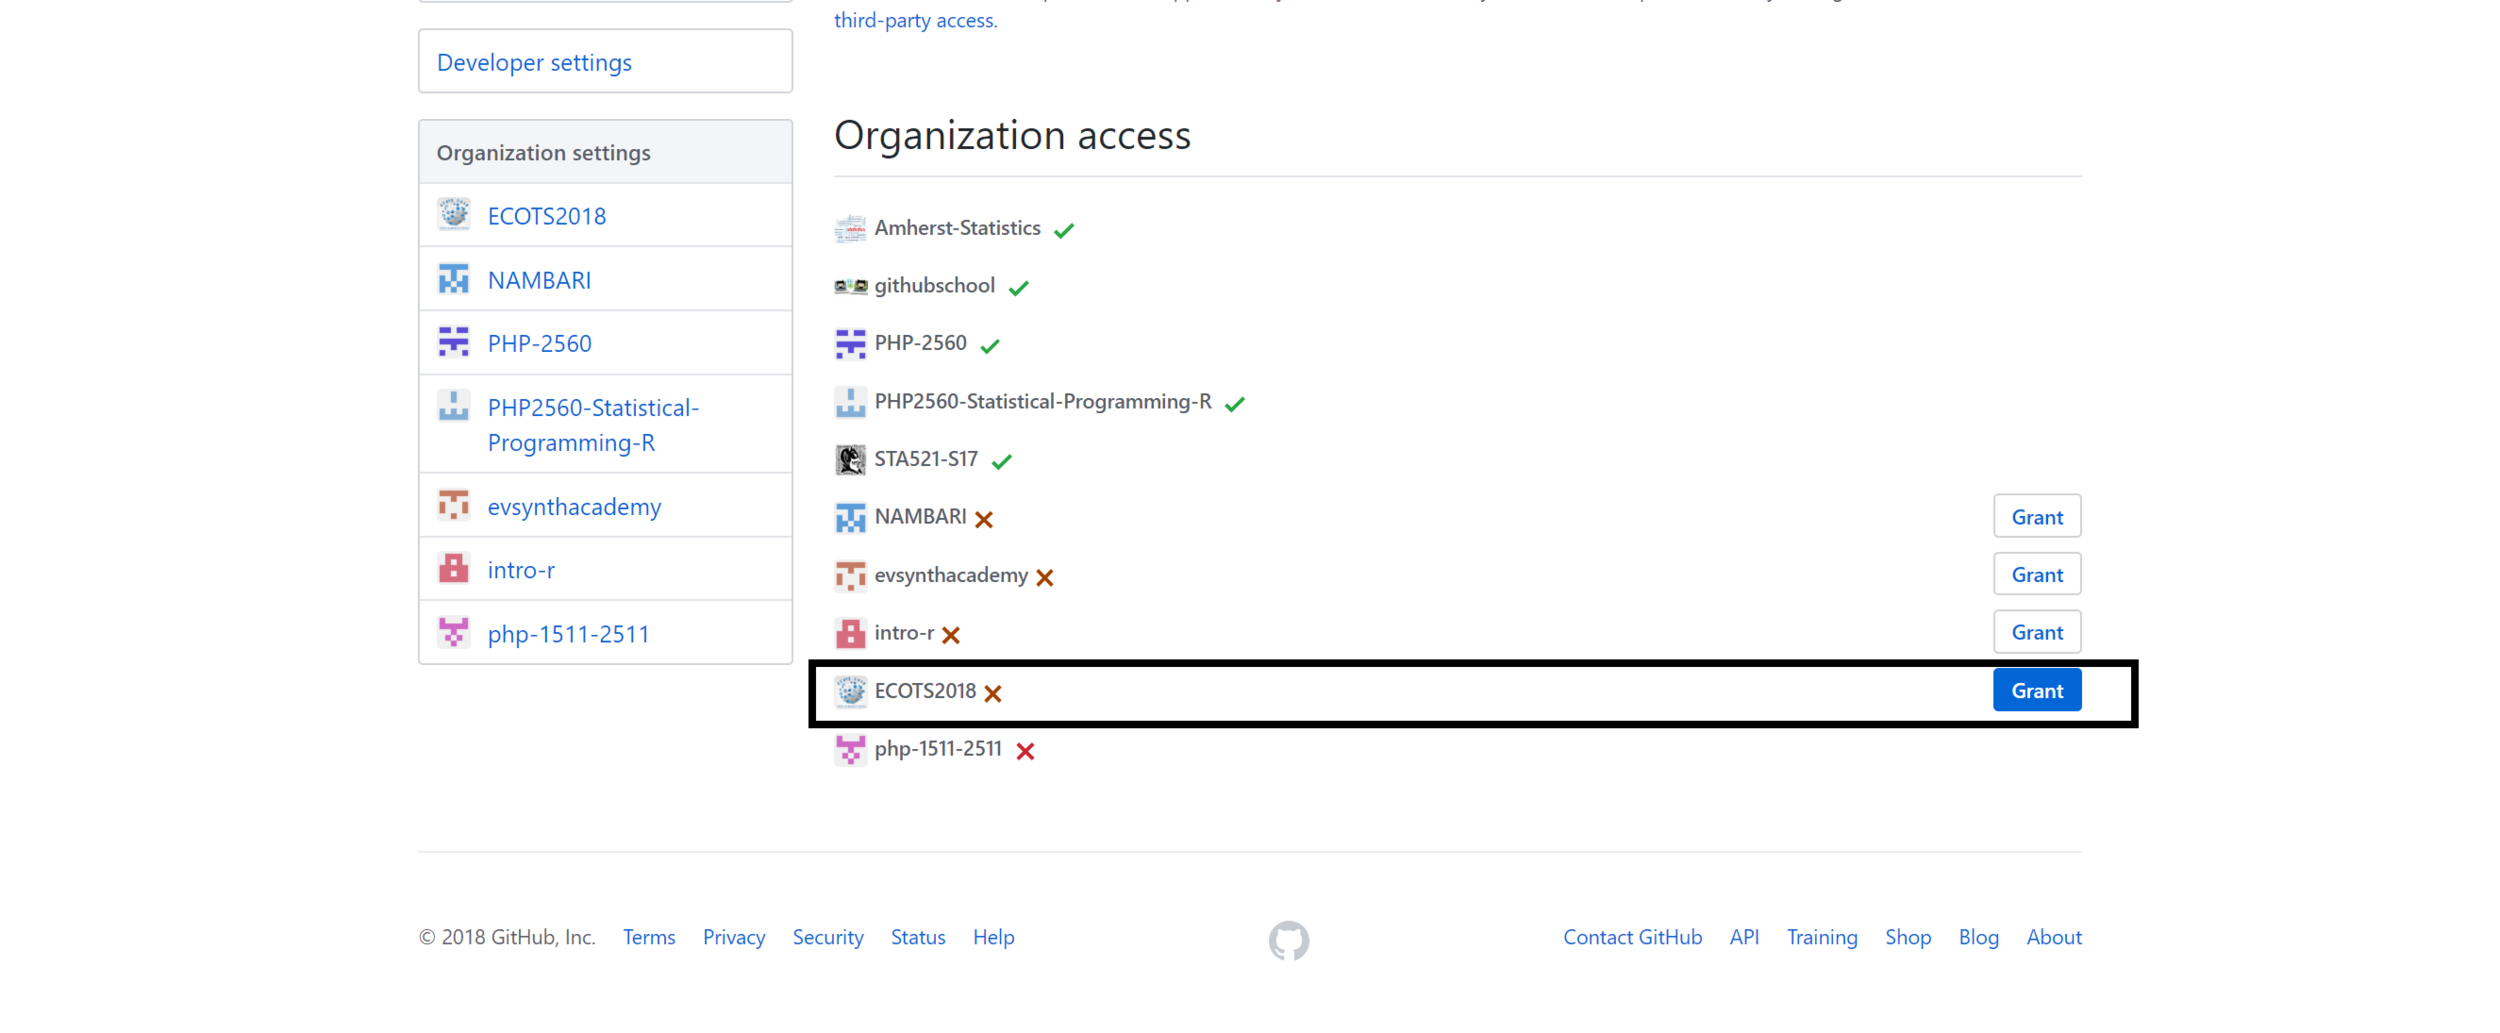Image resolution: width=2500 pixels, height=1033 pixels.
Task: Click PHP2560-Statistical-Programming-R avatar in sidebar
Action: coord(454,406)
